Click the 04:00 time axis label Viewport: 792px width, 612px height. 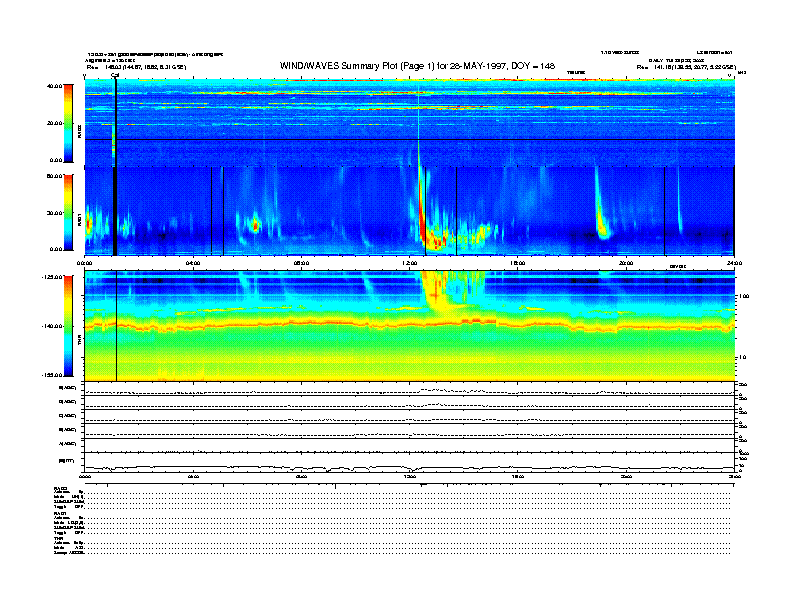point(193,263)
